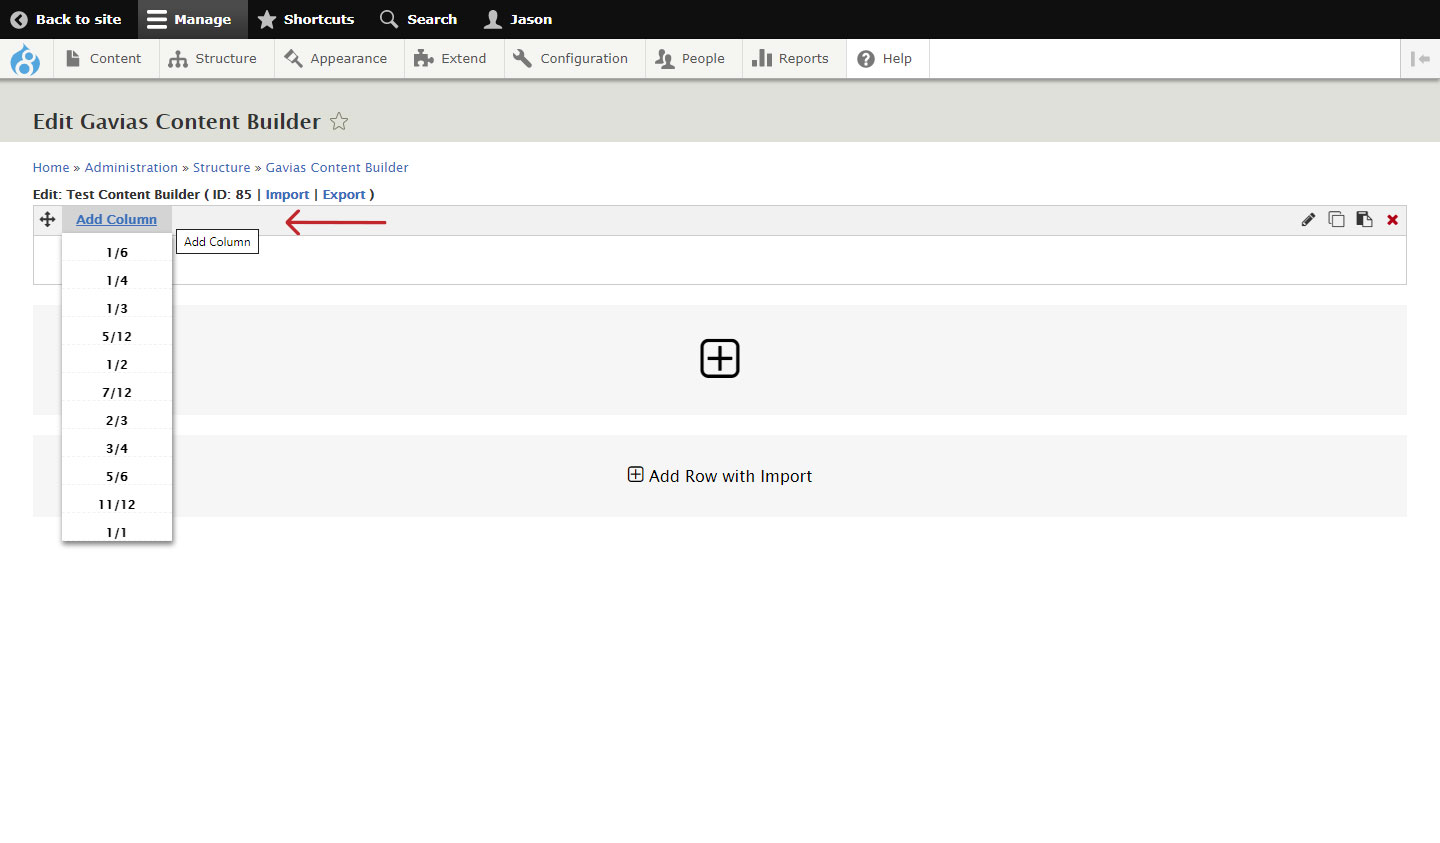Follow the Administration breadcrumb link
Screen dimensions: 1440x843
(131, 168)
